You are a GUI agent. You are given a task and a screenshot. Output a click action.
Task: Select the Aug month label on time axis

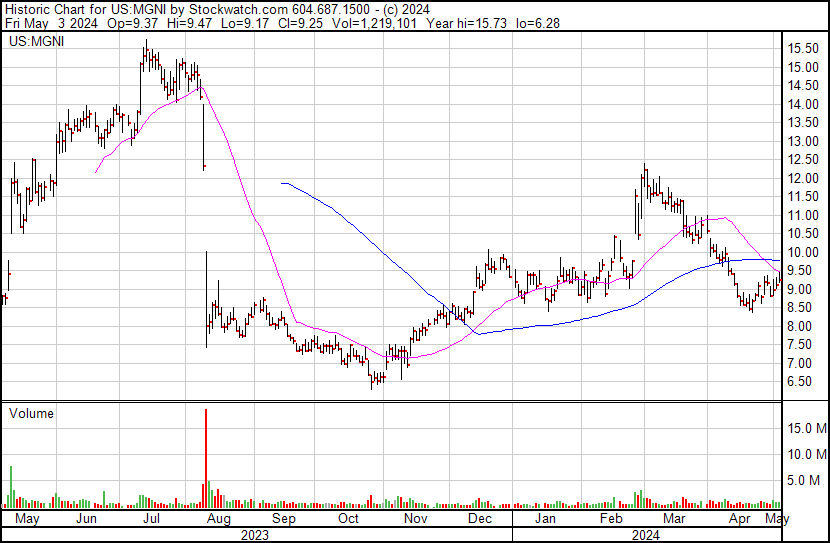click(x=219, y=520)
